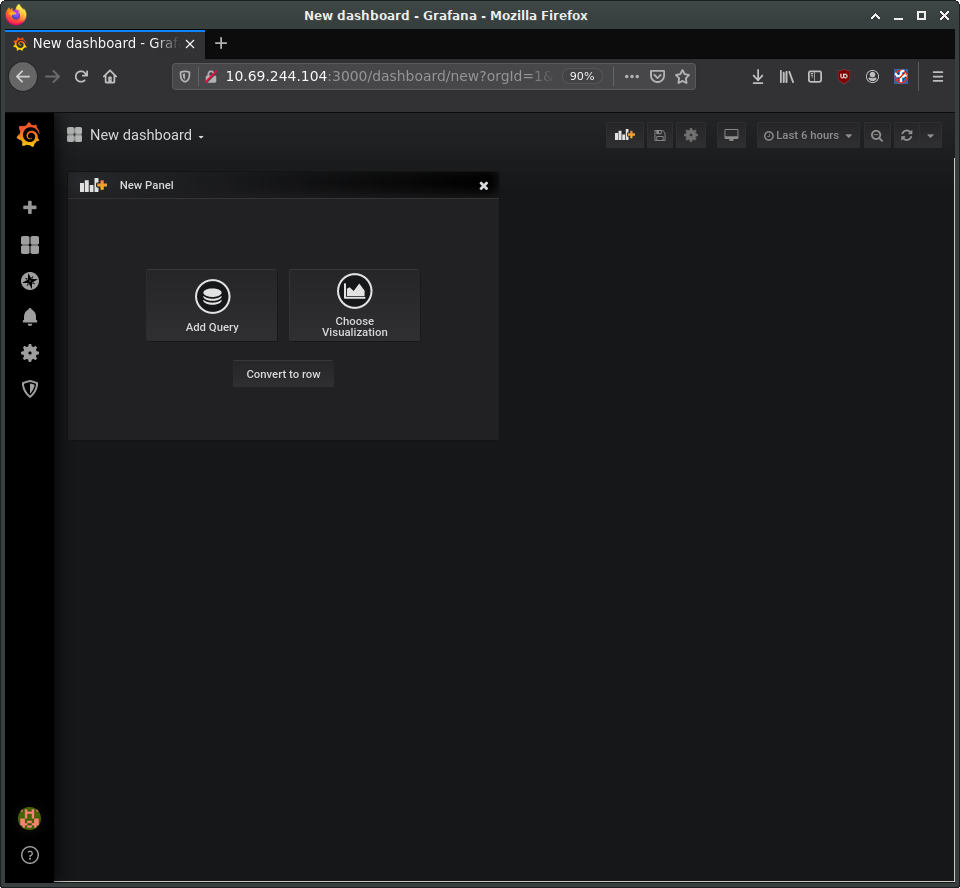The width and height of the screenshot is (960, 888).
Task: Expand refresh interval dropdown arrow
Action: [930, 135]
